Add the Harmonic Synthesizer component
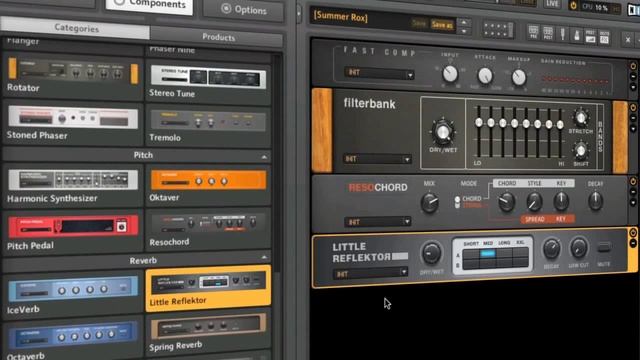 pos(73,186)
